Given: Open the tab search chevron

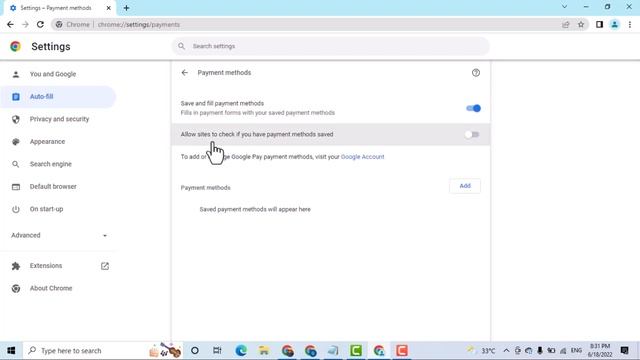Looking at the screenshot, I should pos(564,7).
